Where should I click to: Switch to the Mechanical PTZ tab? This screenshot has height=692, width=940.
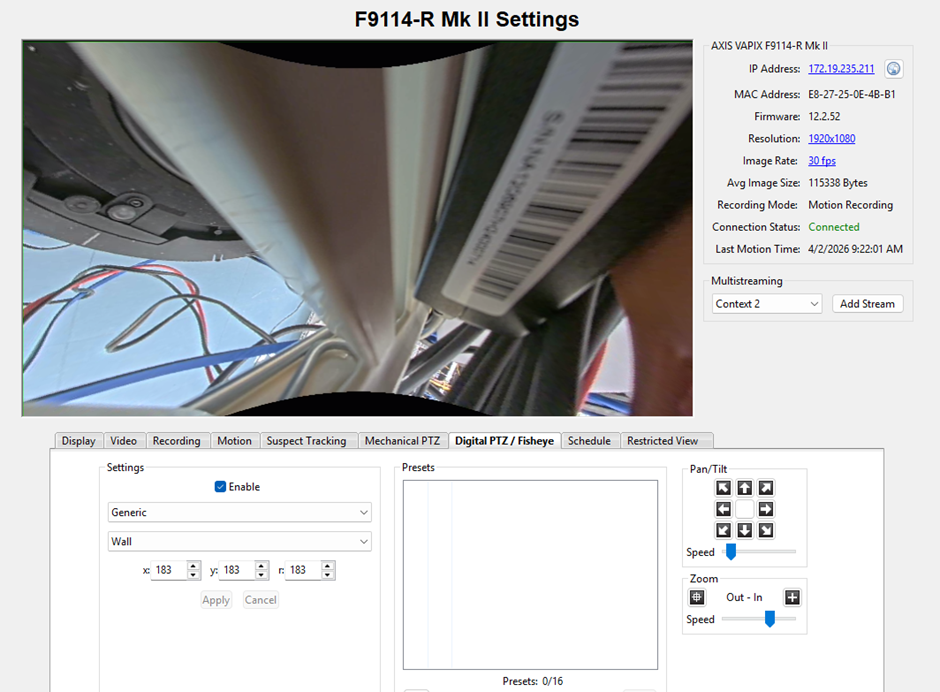pos(402,441)
